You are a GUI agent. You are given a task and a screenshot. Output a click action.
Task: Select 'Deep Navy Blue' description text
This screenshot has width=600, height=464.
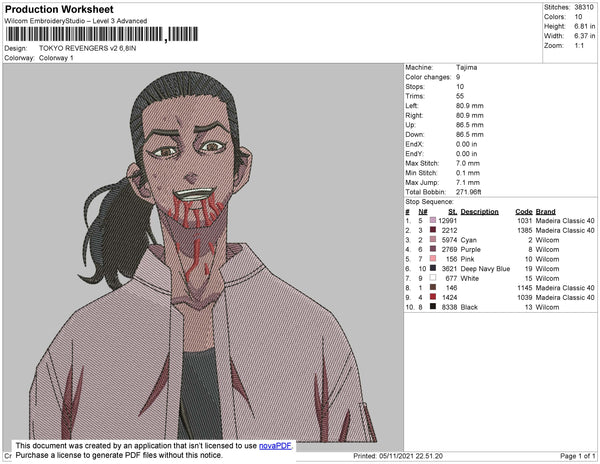485,269
